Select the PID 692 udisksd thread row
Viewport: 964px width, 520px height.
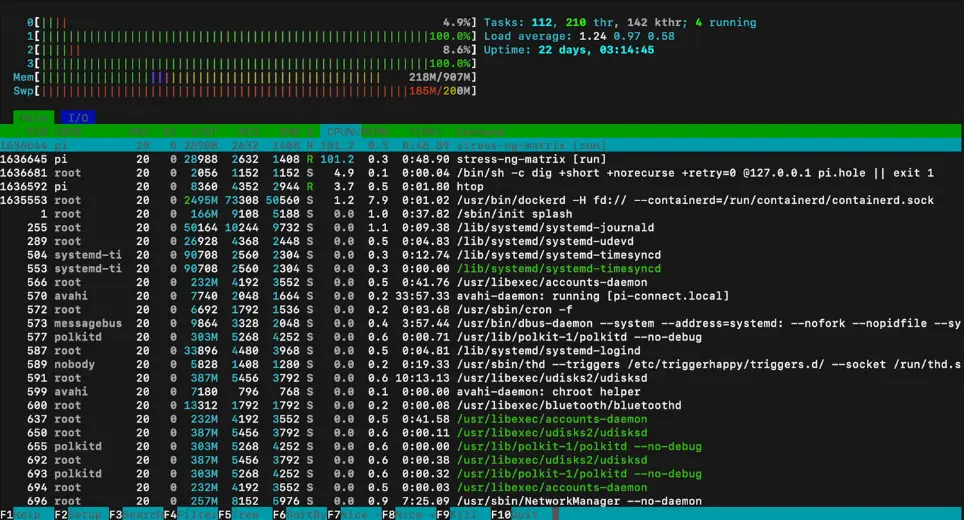(x=481, y=460)
